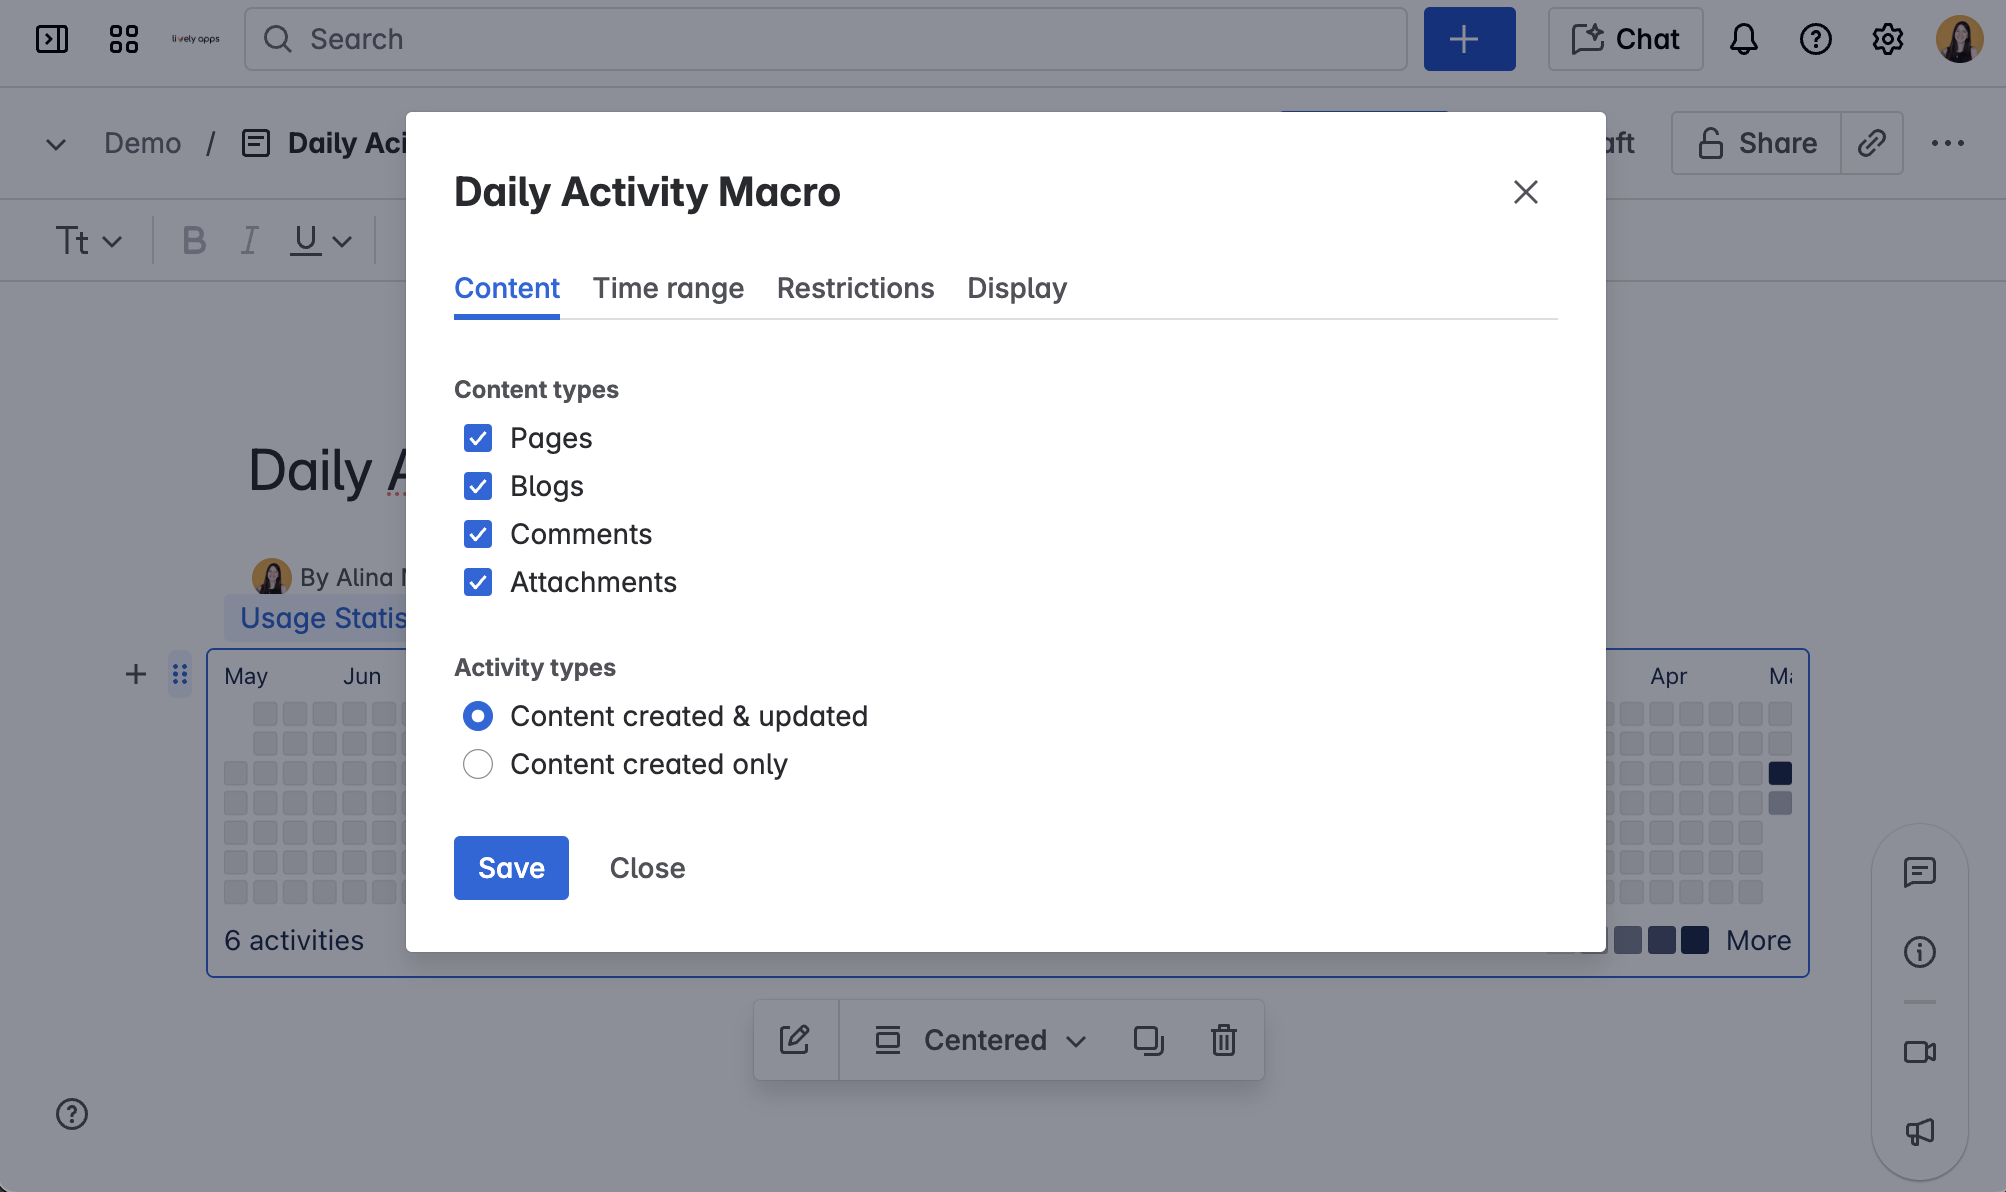Select 'Content created only' option

478,764
